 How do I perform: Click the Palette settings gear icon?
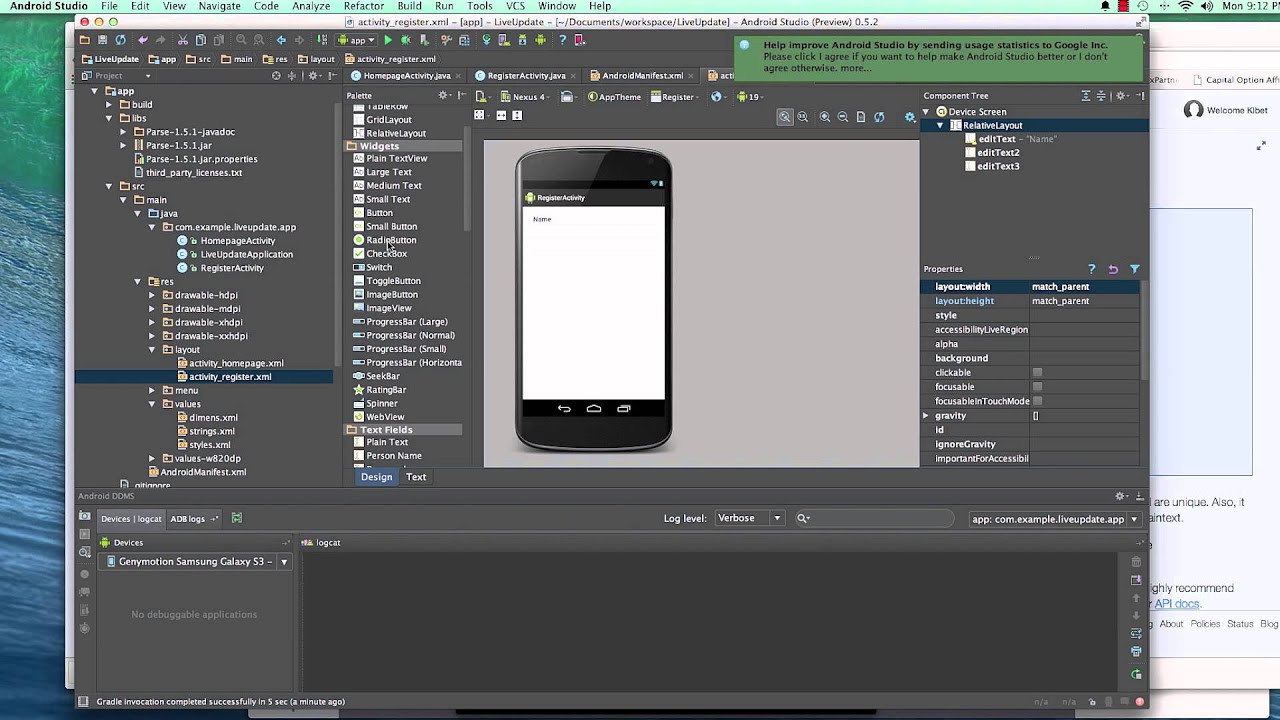[441, 96]
